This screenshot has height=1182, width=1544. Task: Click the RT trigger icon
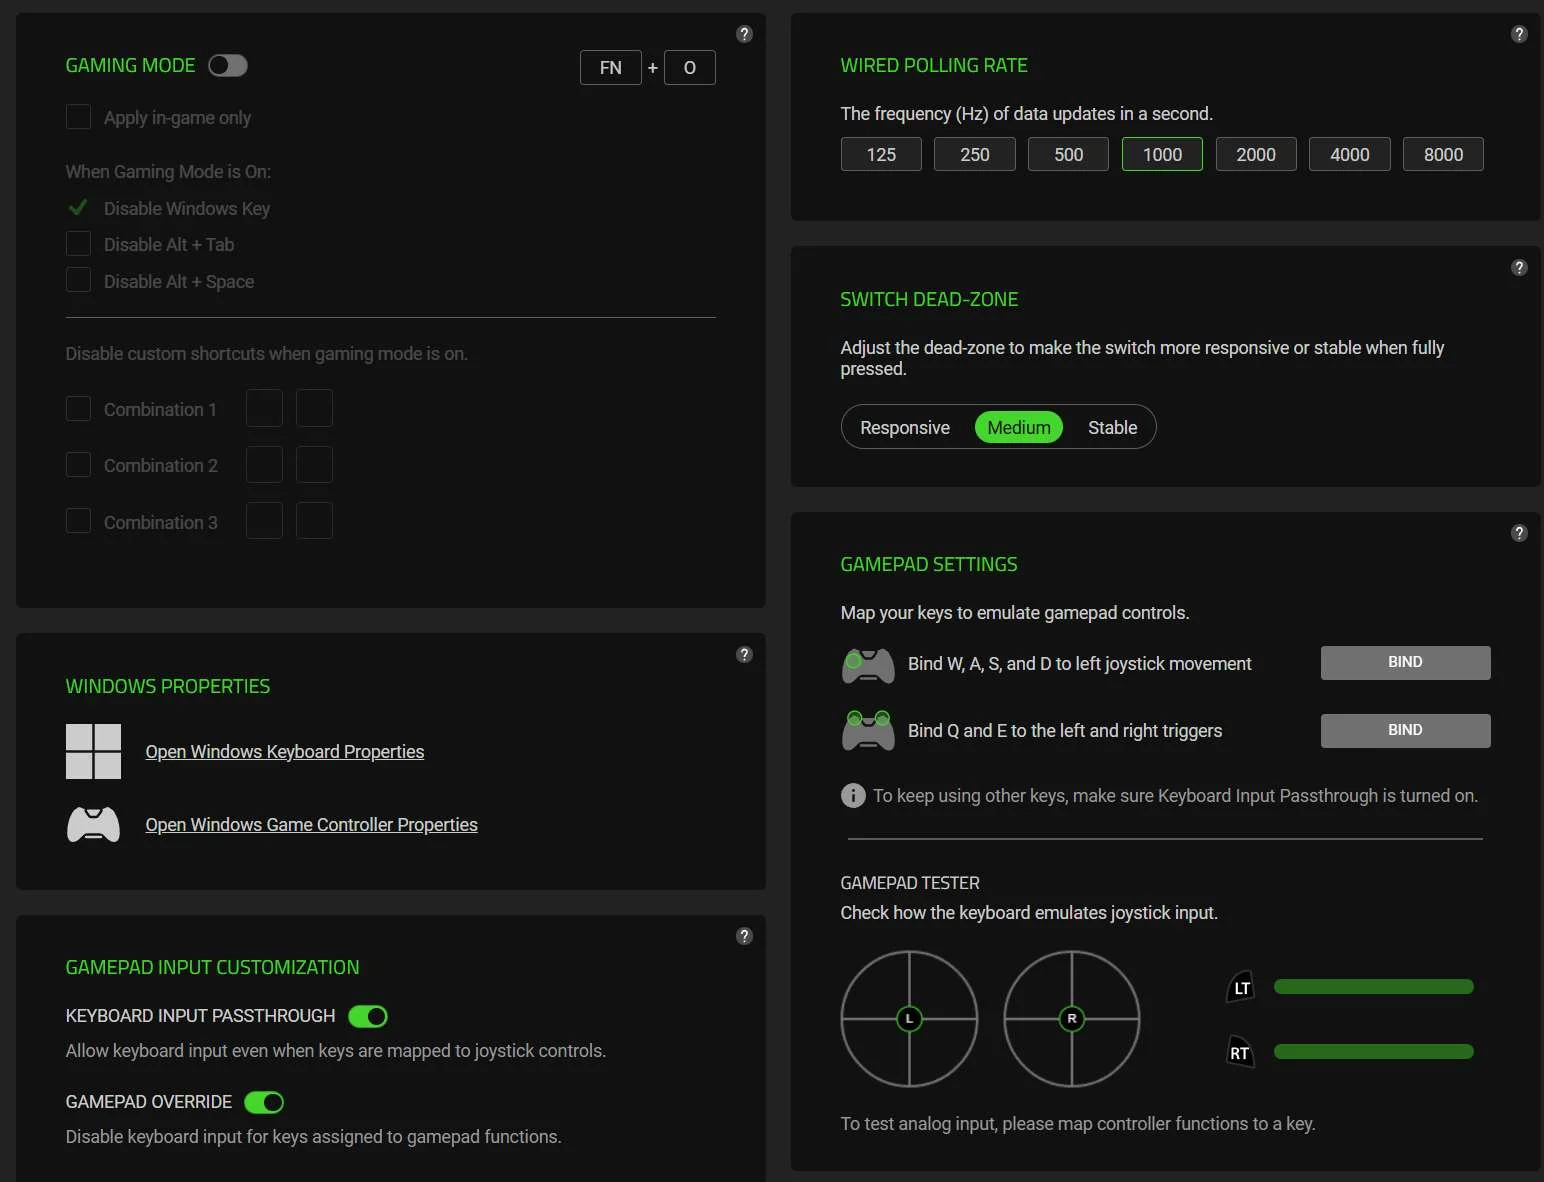coord(1240,1052)
